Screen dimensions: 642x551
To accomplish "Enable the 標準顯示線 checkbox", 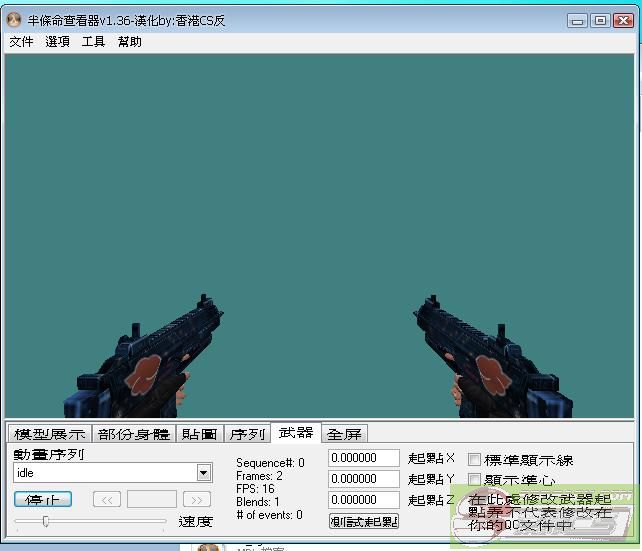I will click(x=475, y=460).
